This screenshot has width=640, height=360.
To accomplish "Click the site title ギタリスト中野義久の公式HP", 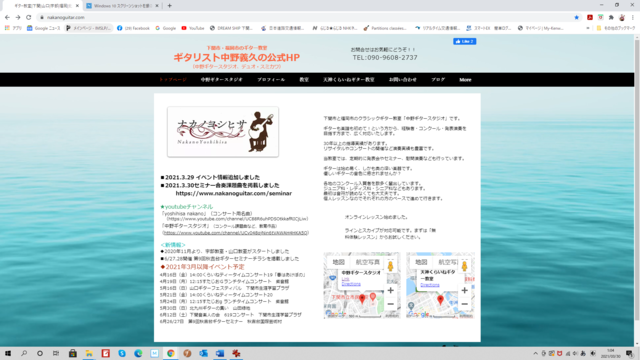I will [x=237, y=57].
